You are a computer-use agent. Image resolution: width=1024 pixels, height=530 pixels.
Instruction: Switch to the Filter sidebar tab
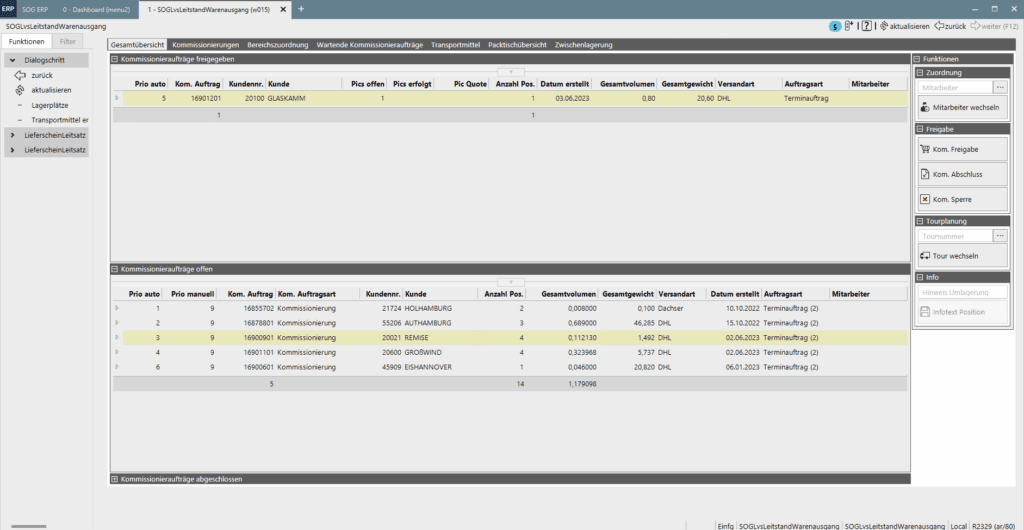pos(67,42)
